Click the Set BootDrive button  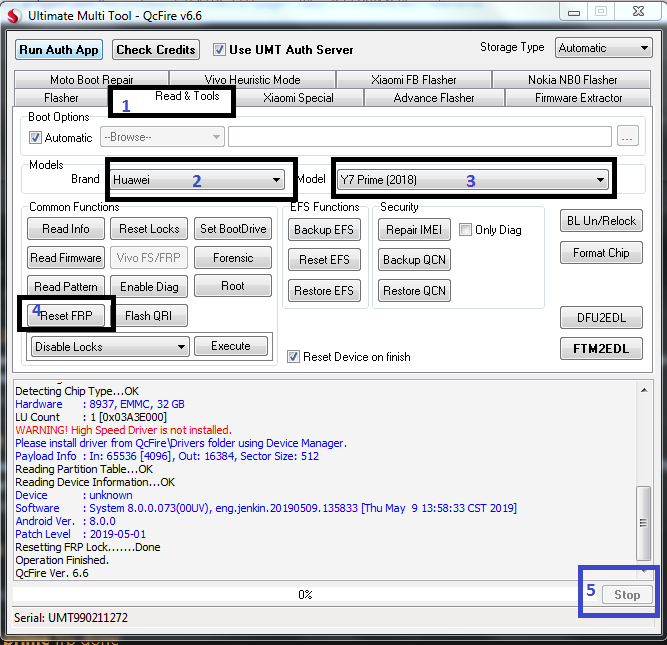pos(233,229)
